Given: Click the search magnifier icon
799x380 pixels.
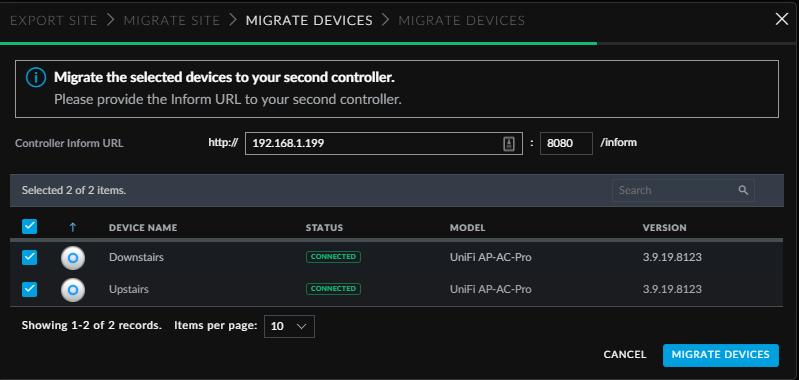Looking at the screenshot, I should (743, 191).
